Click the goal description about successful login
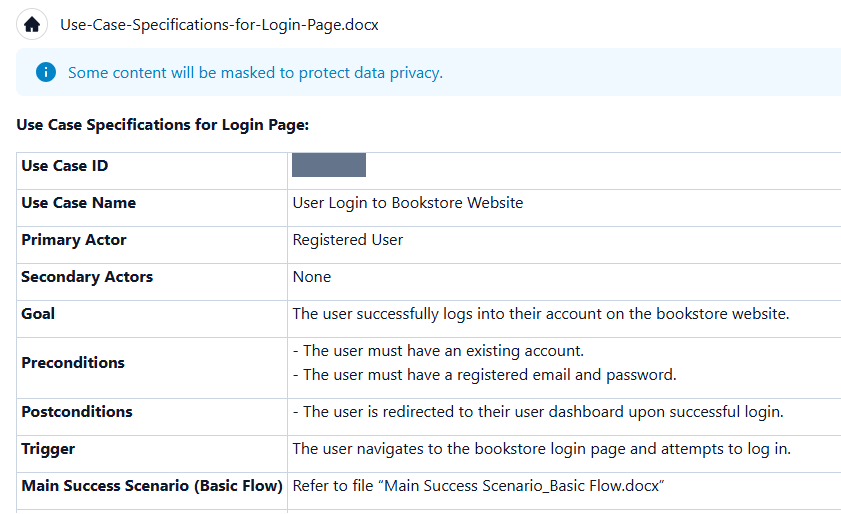This screenshot has height=514, width=841. click(x=541, y=314)
